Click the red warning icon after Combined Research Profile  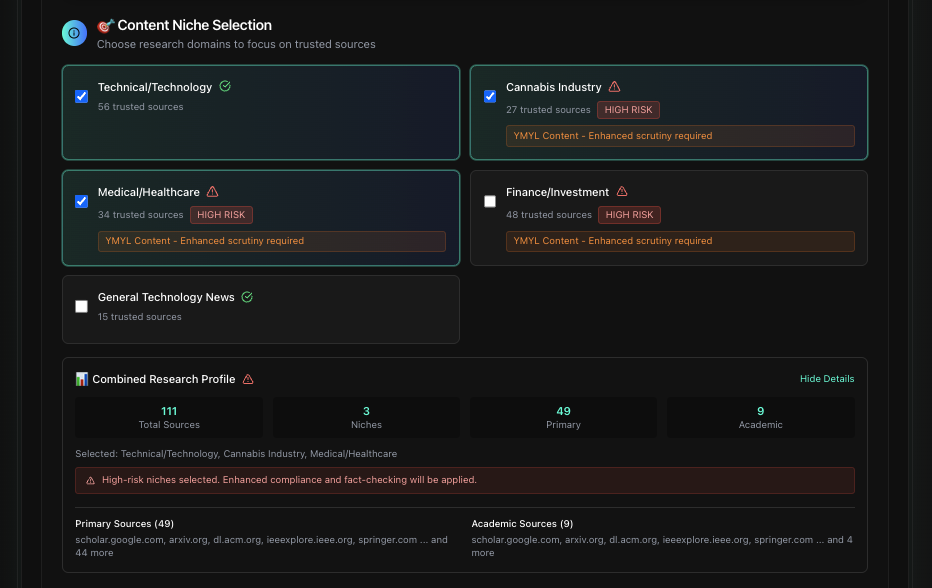249,379
